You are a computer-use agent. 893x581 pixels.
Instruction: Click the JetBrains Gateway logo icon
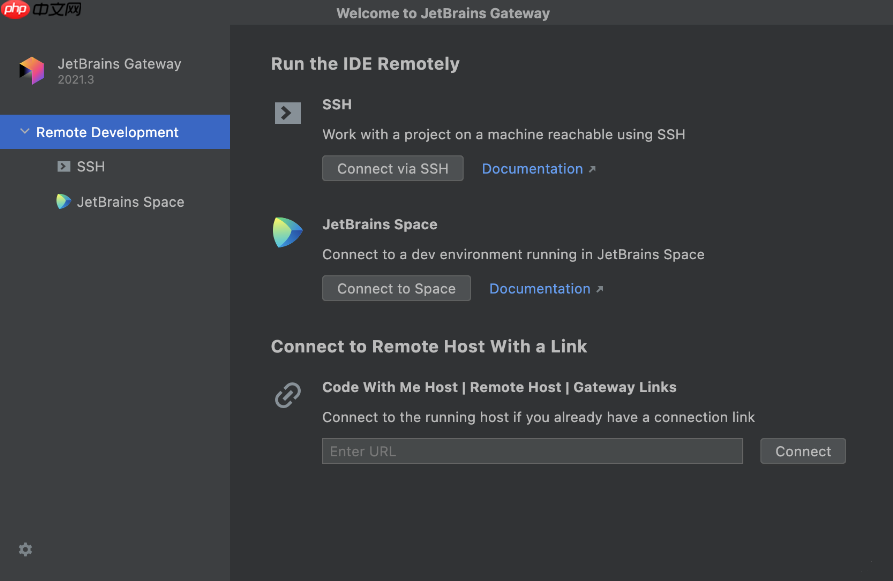coord(32,70)
